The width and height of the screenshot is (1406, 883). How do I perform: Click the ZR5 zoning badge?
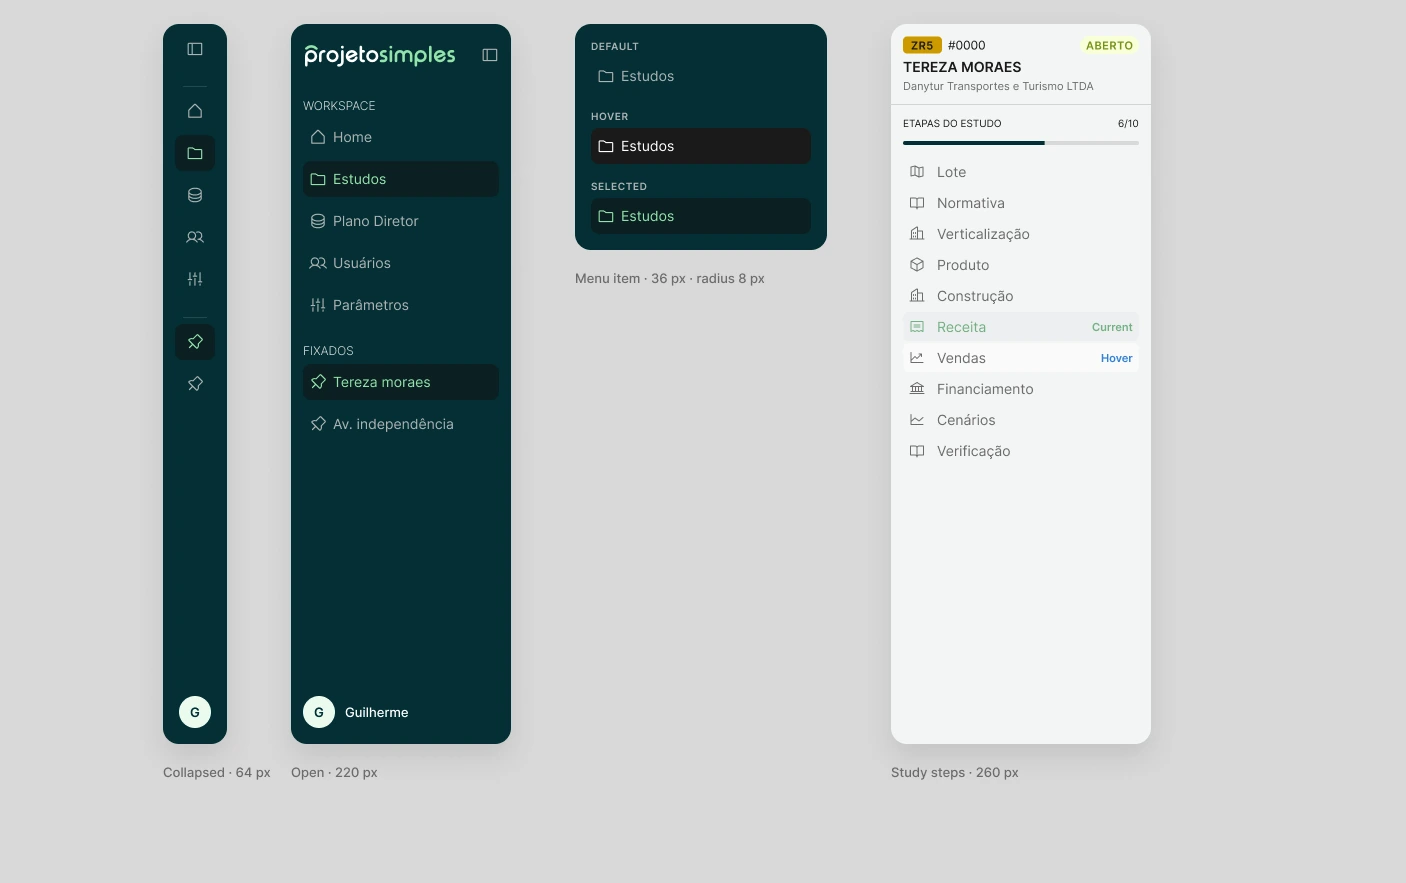point(922,45)
